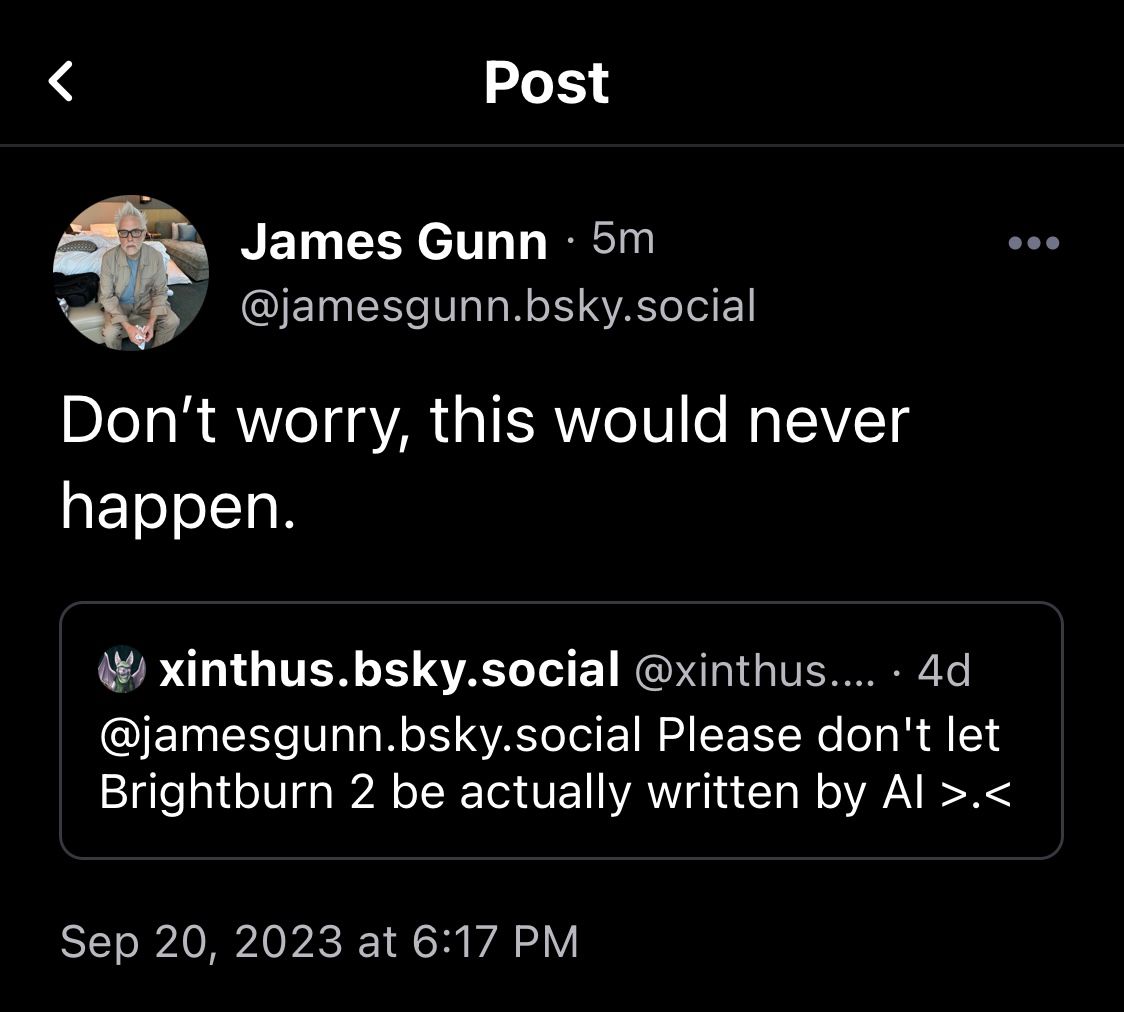1124x1012 pixels.
Task: Click the @jamesgunn.bsky.social handle under the name
Action: pos(497,305)
